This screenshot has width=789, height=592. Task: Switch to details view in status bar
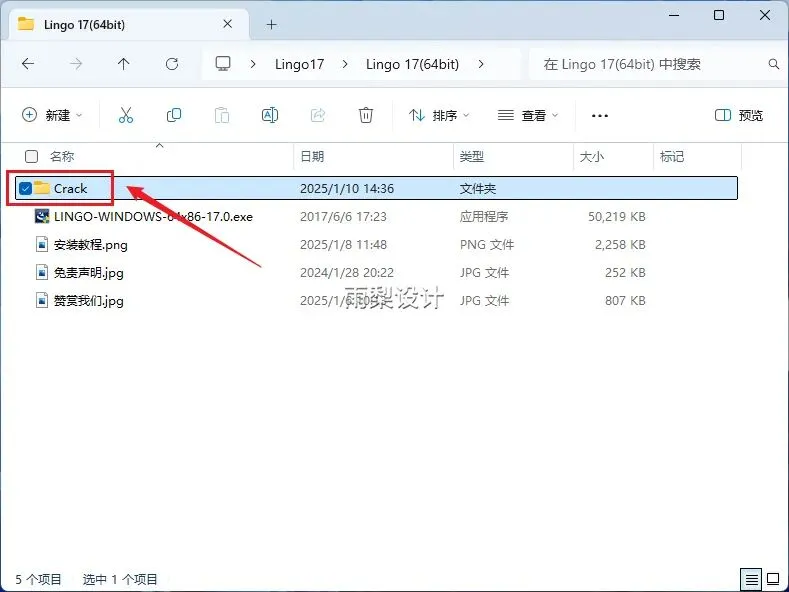751,579
